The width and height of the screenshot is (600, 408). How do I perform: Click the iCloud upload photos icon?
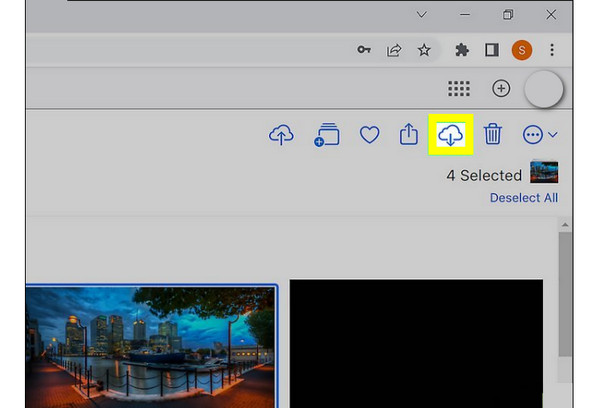[x=281, y=135]
